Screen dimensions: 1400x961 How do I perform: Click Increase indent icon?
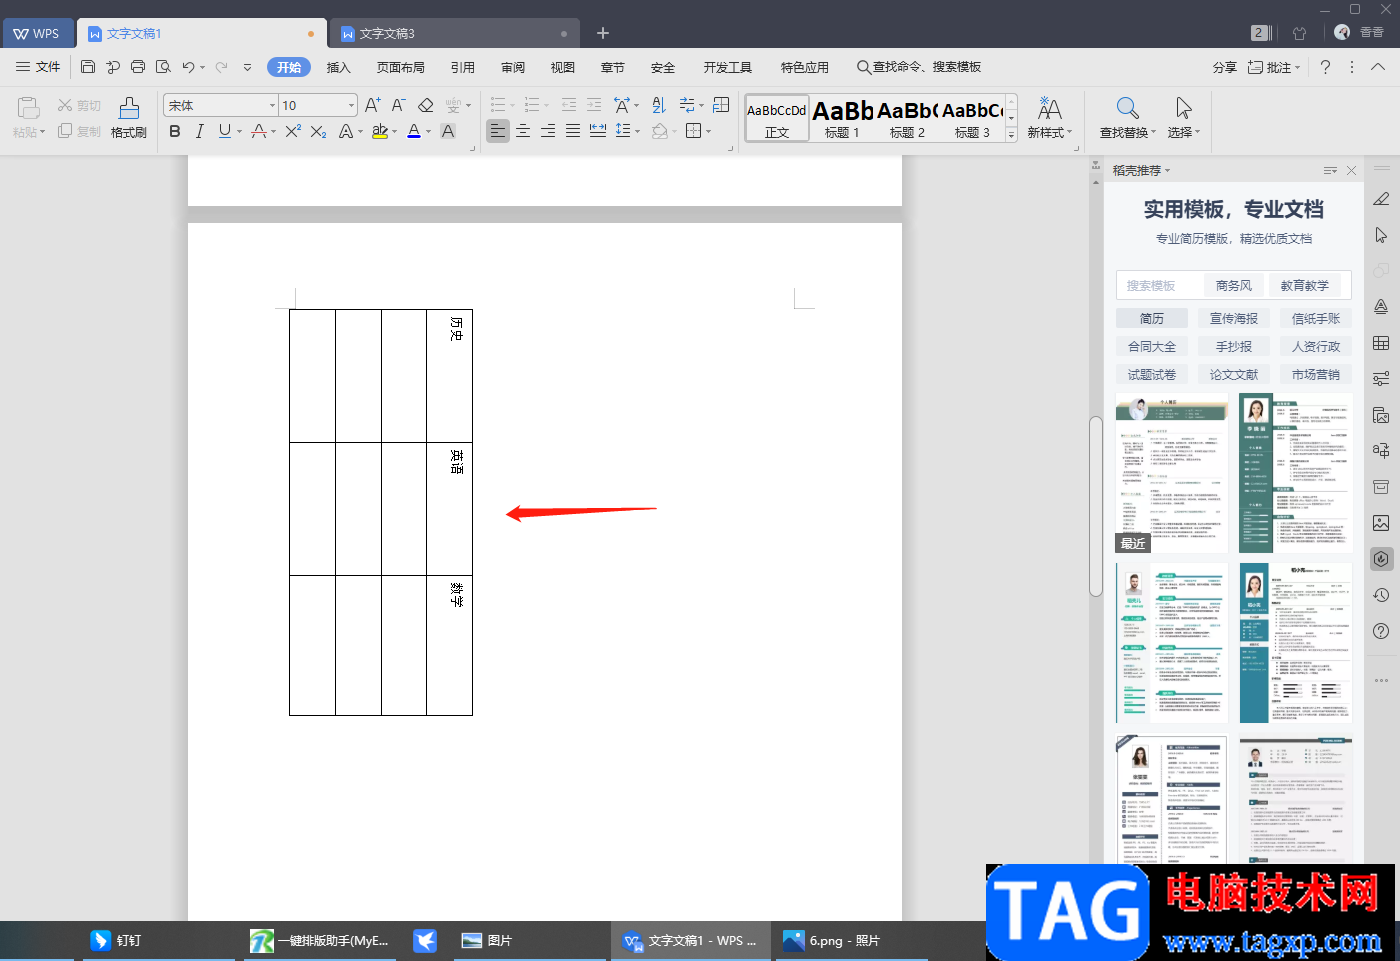coord(594,105)
